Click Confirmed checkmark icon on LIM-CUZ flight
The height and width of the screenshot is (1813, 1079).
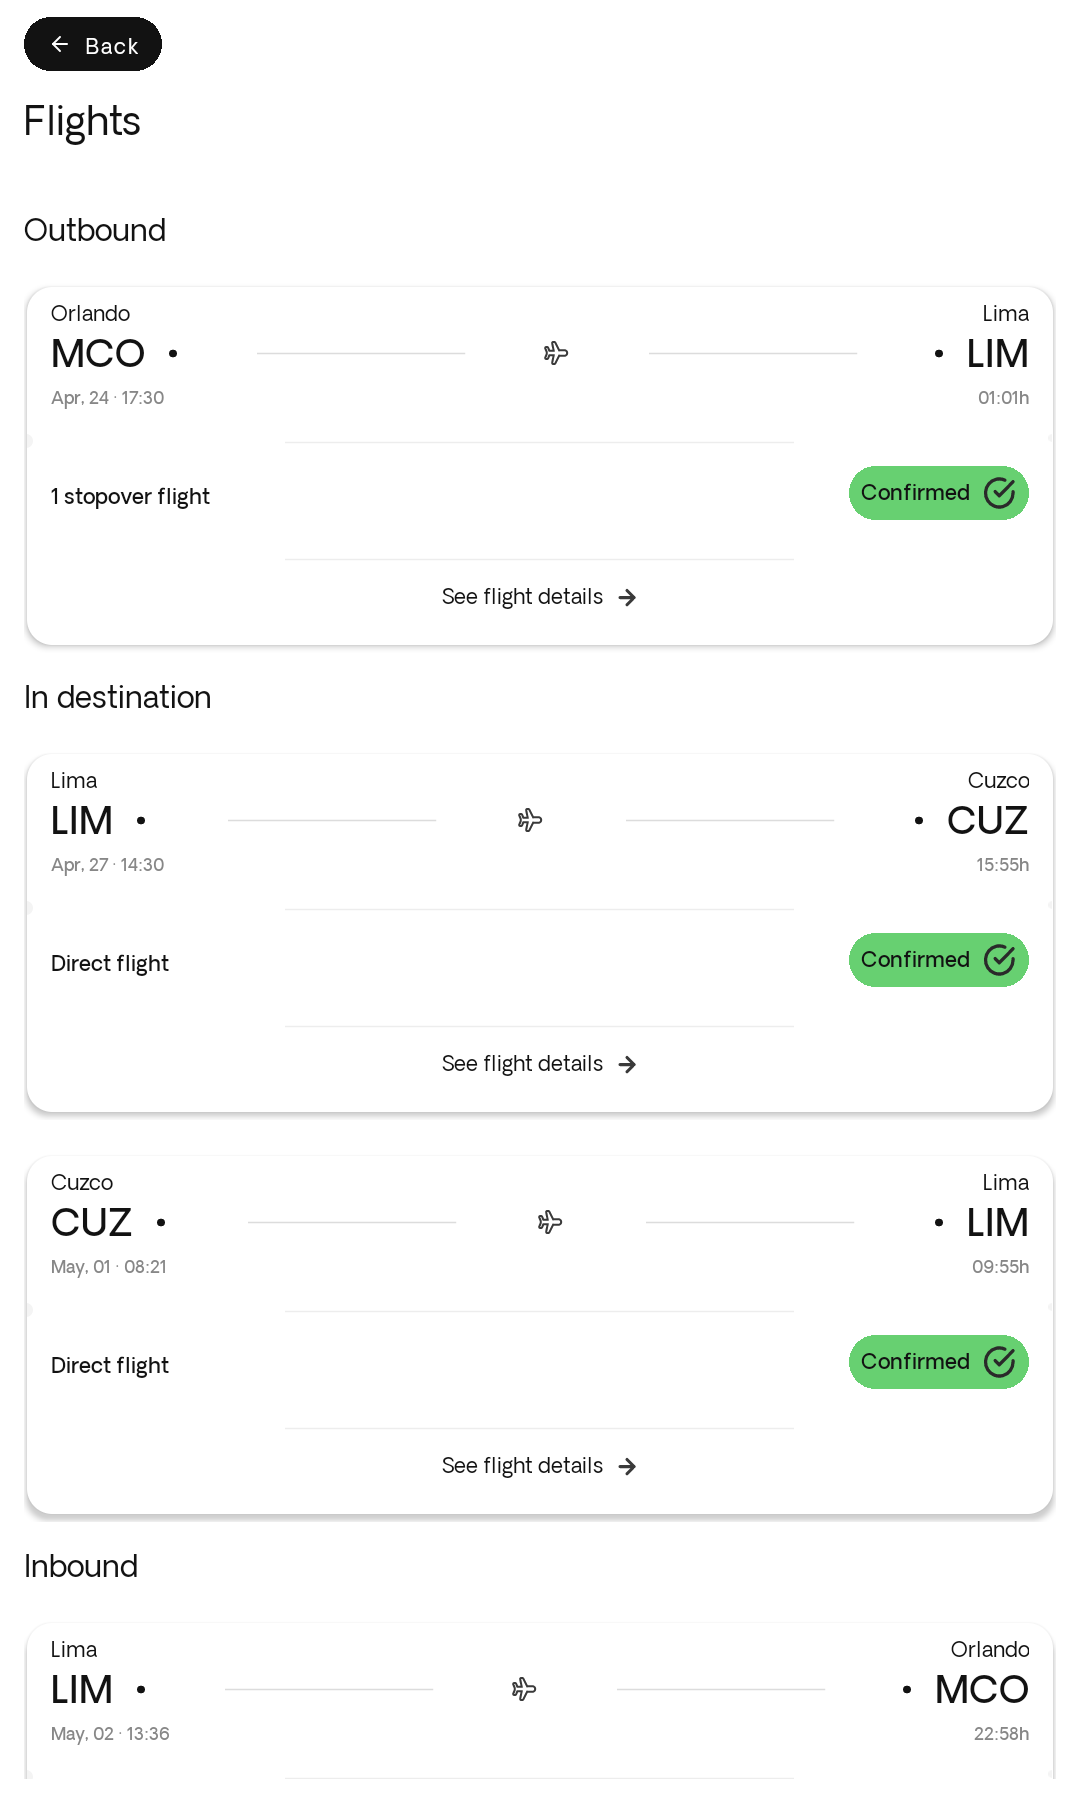coord(1000,960)
